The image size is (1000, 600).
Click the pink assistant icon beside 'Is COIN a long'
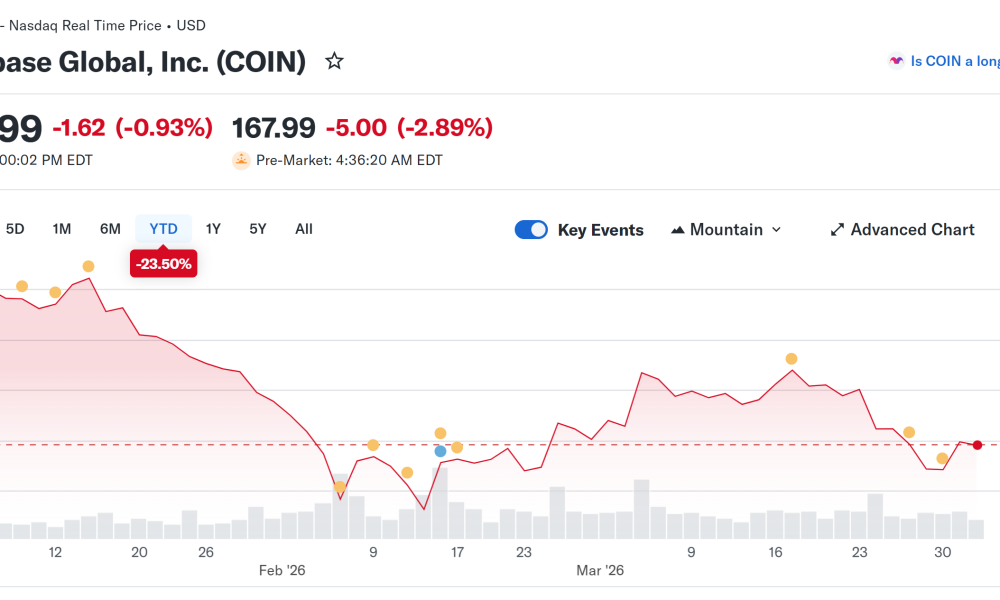[x=896, y=61]
